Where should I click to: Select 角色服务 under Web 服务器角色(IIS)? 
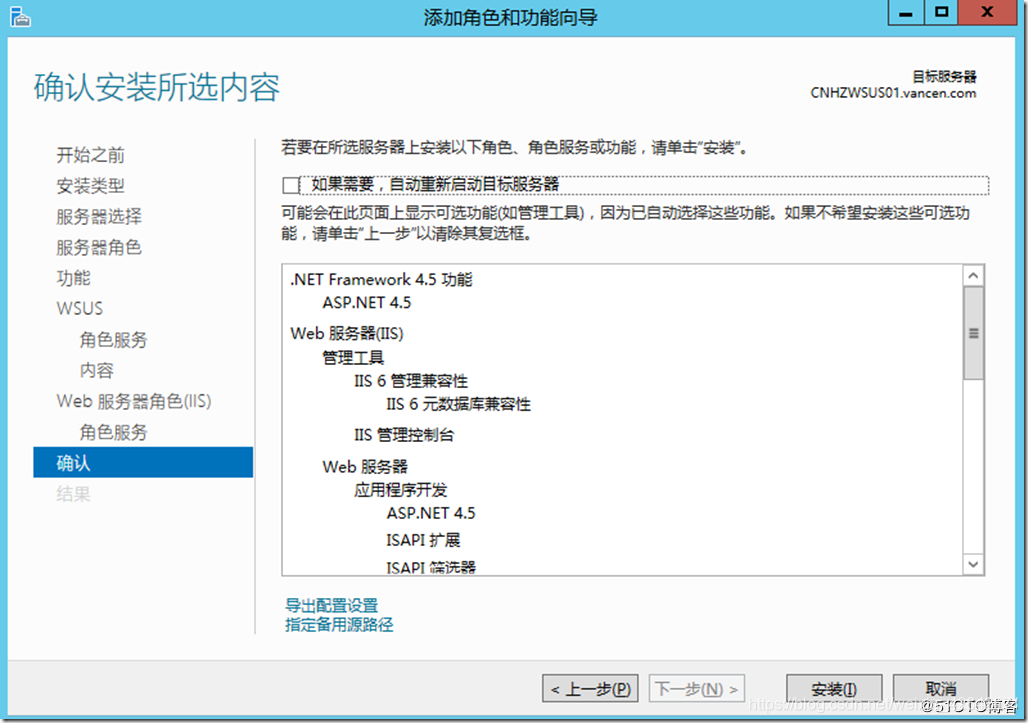pyautogui.click(x=113, y=432)
